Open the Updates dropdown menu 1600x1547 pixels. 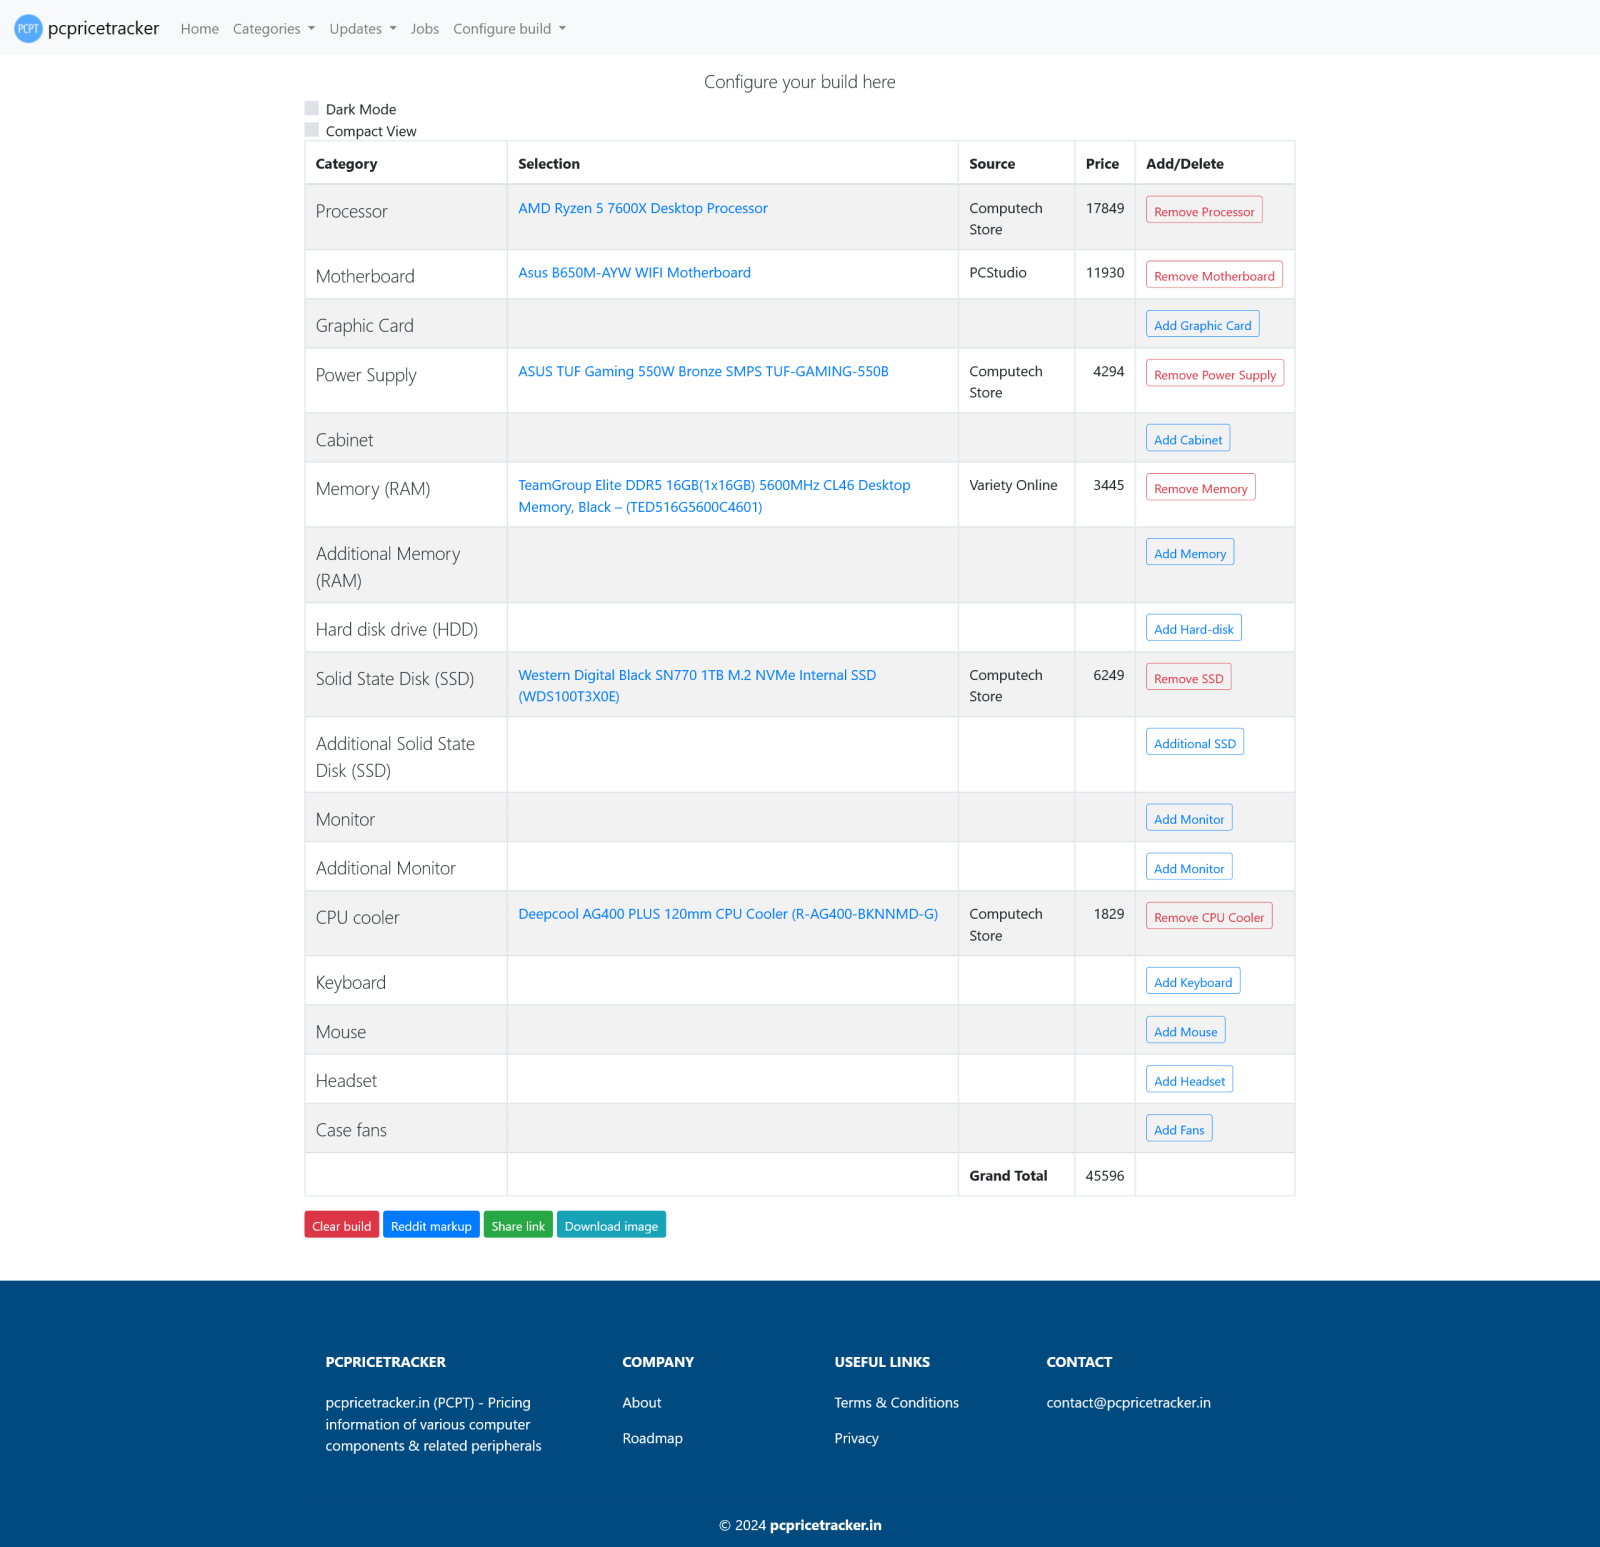(x=363, y=29)
